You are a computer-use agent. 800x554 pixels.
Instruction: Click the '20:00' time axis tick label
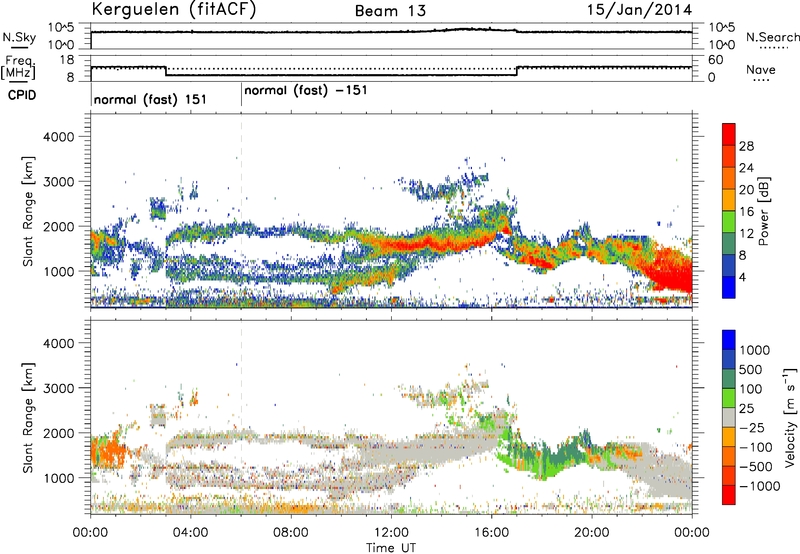591,533
